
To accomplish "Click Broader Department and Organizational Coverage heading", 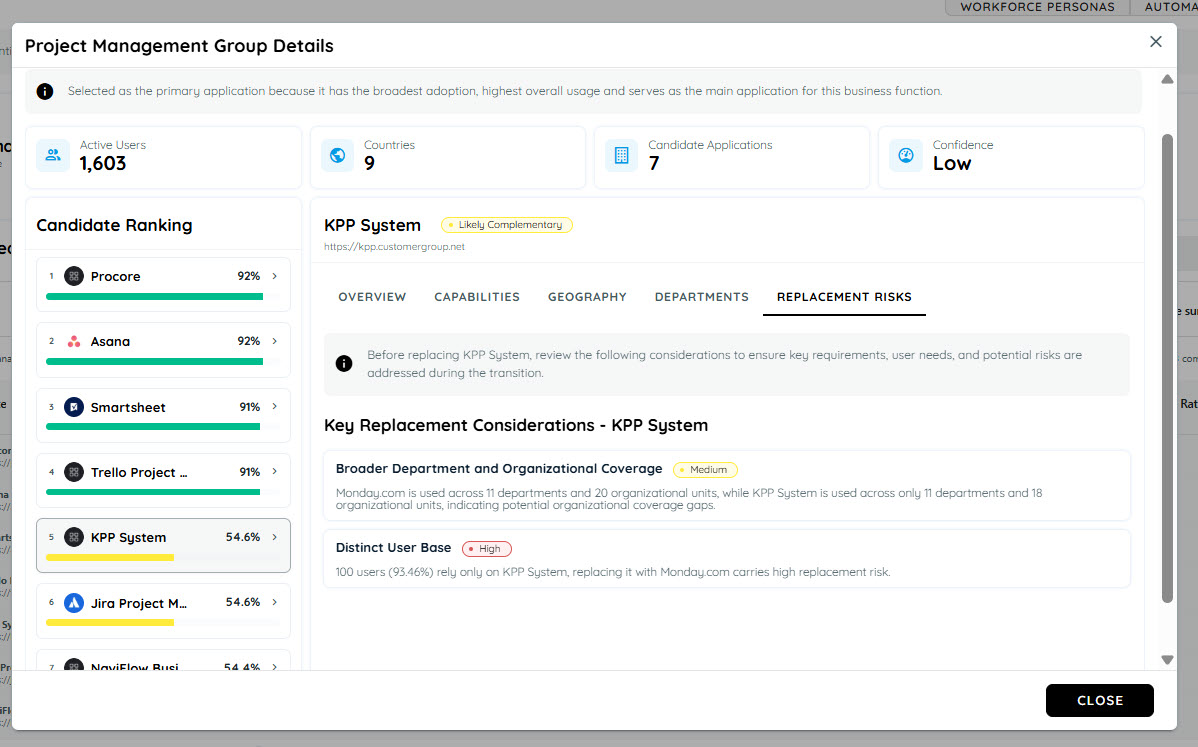I will (499, 469).
